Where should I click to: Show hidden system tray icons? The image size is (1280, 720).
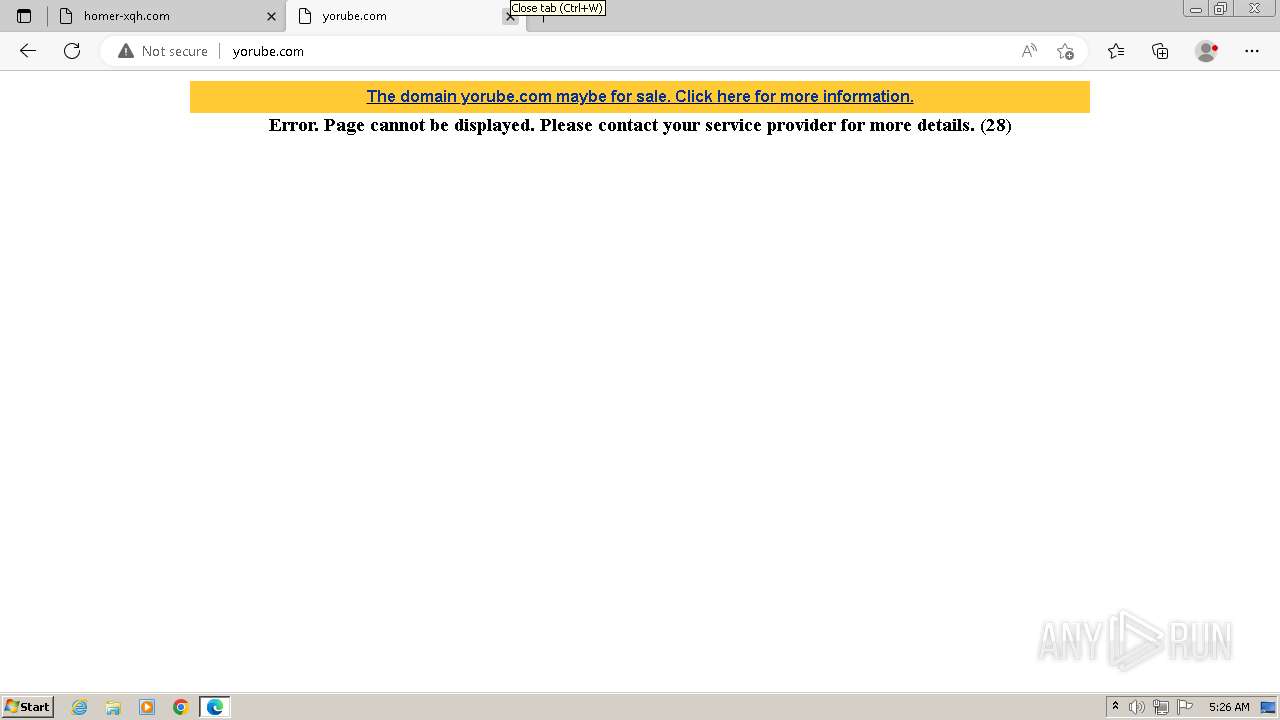point(1115,706)
